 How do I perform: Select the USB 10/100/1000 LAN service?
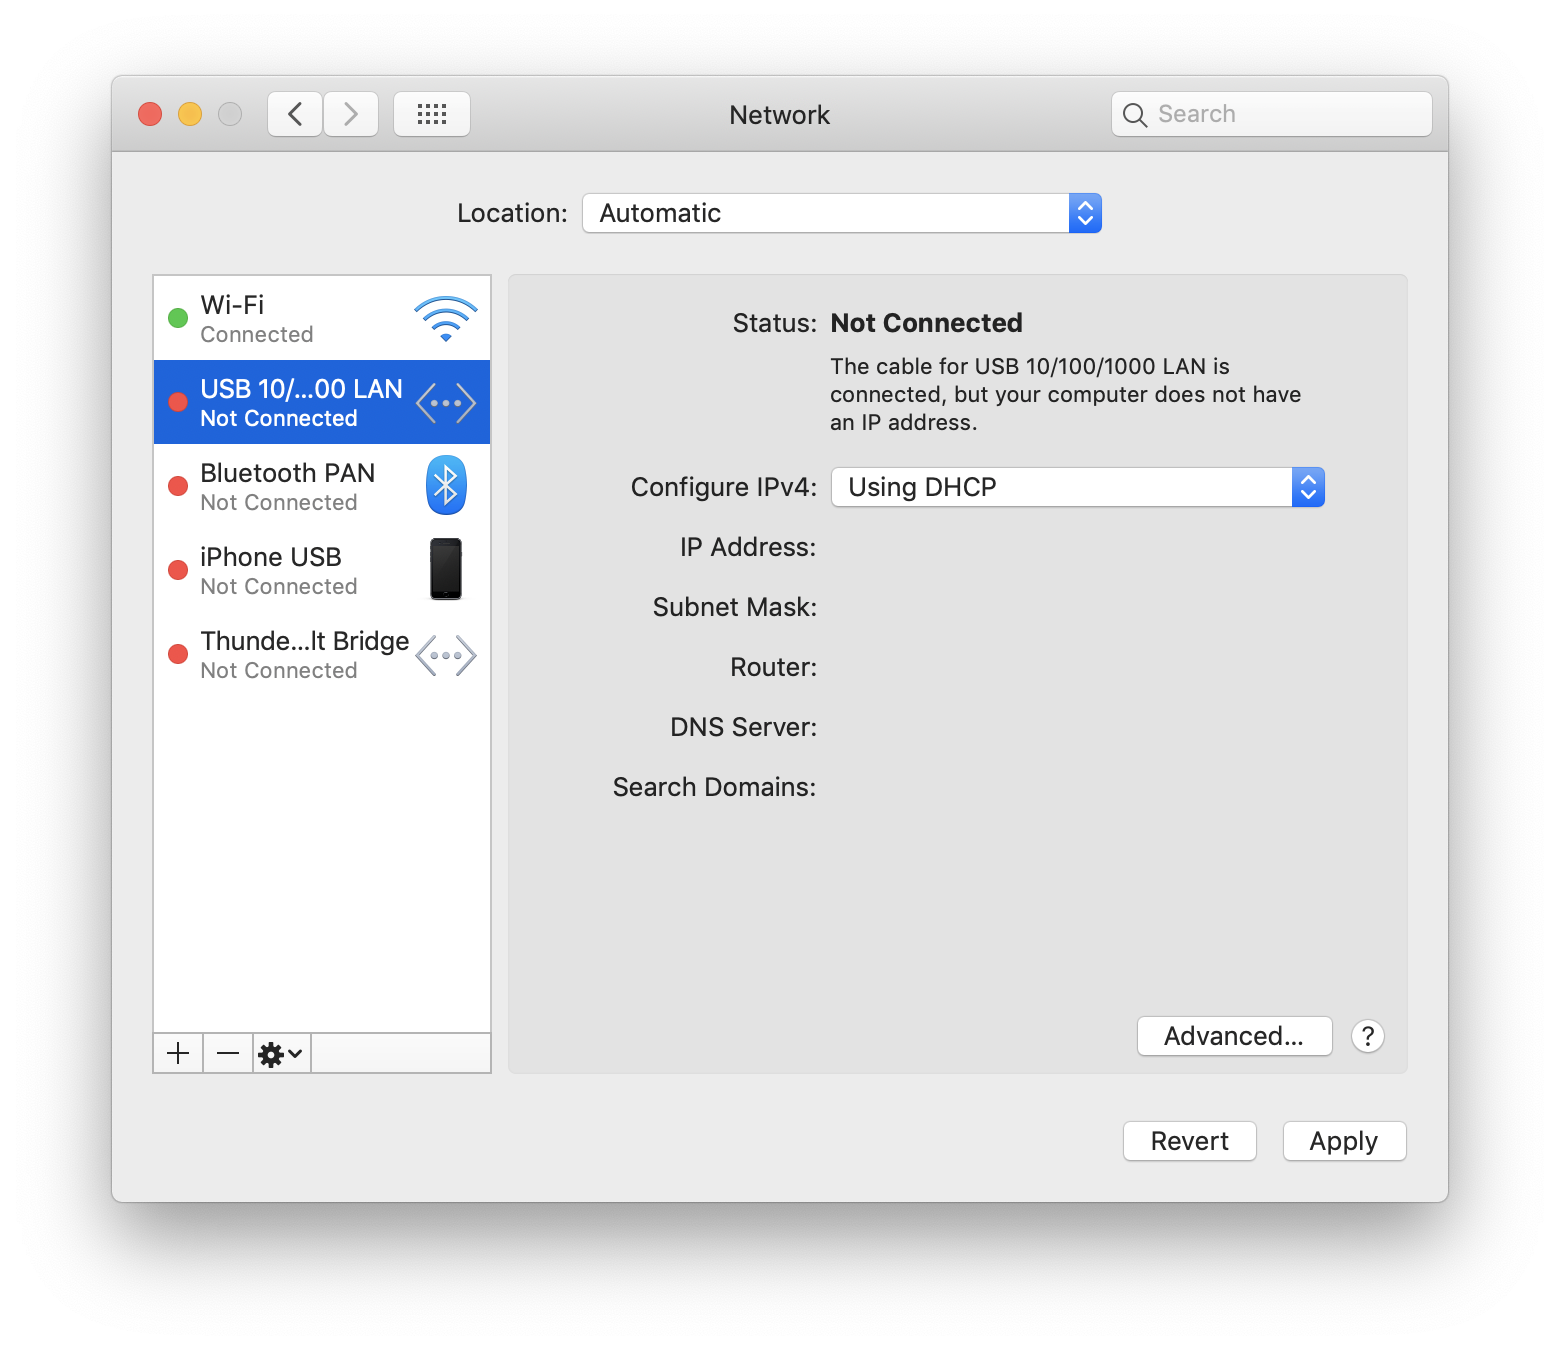tap(300, 403)
